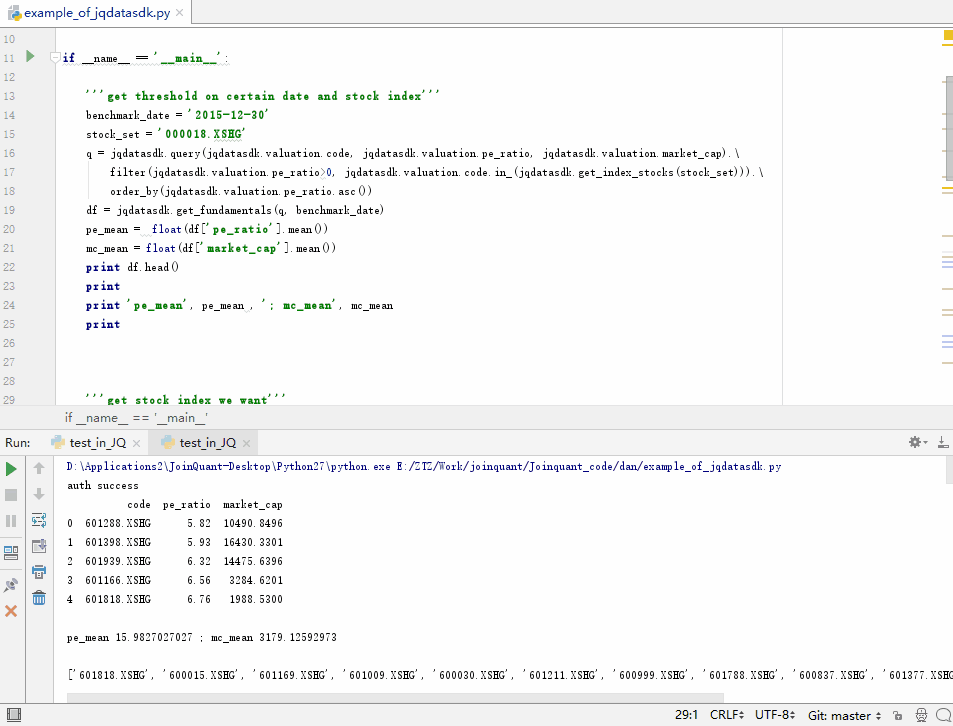953x726 pixels.
Task: Click the 601288.XSHG row in console output
Action: tap(175, 523)
